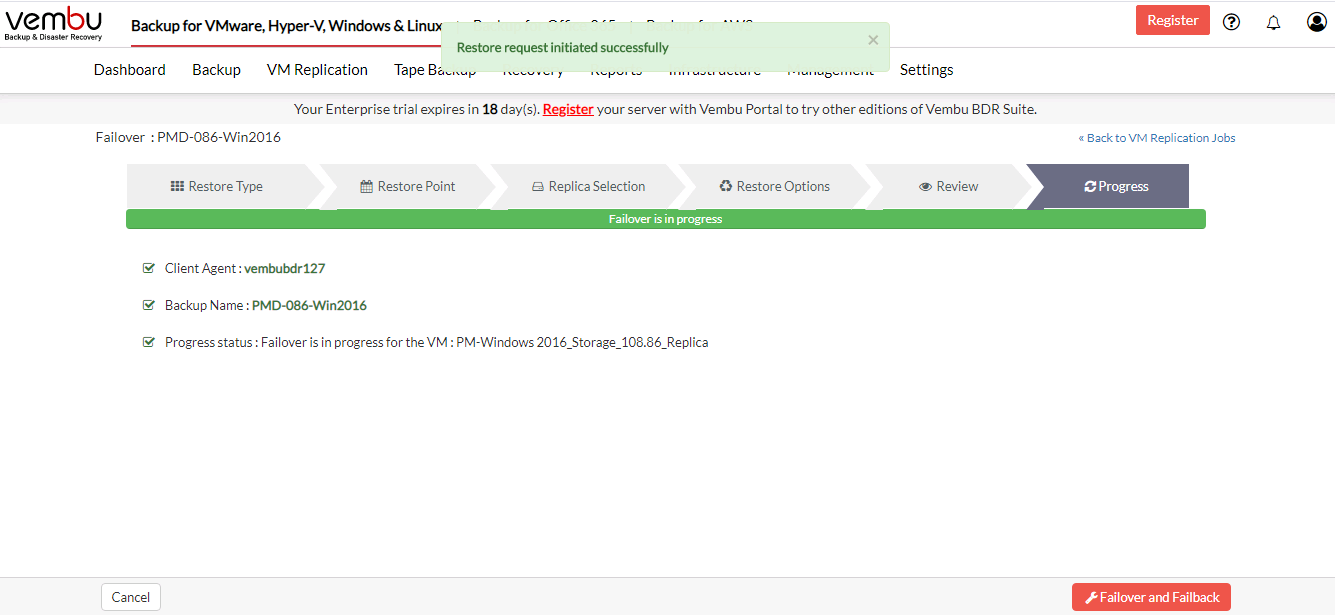Open the VM Replication menu
The image size is (1335, 615).
click(x=317, y=70)
